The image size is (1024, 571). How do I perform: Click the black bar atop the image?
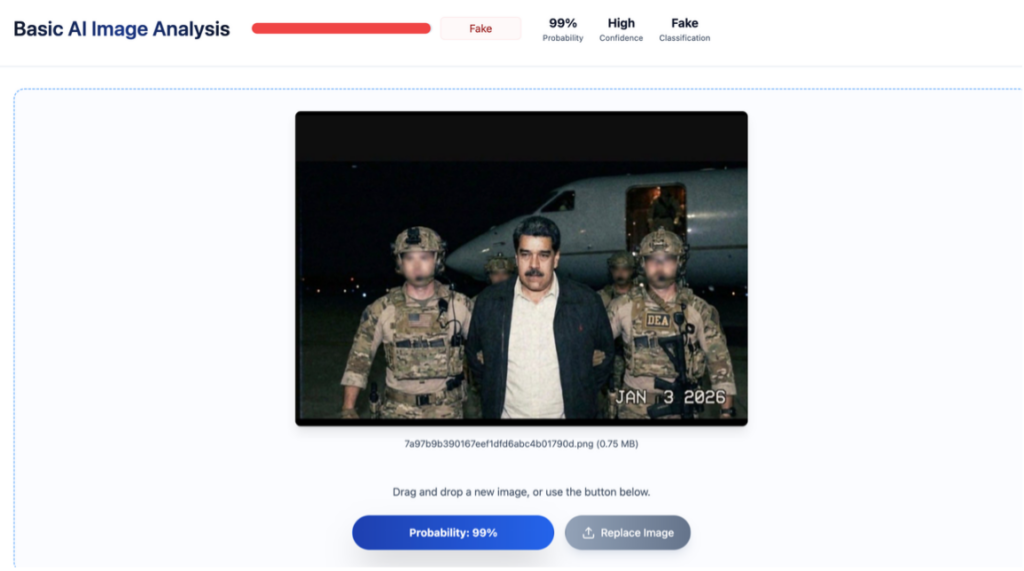coord(521,137)
